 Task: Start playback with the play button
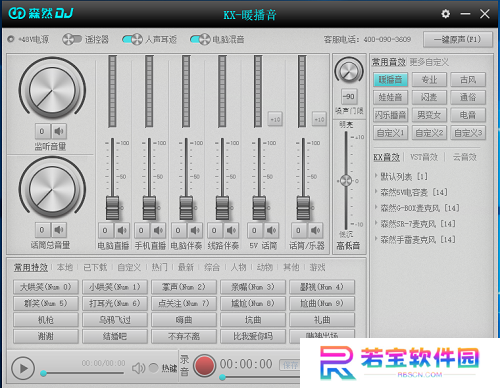(x=23, y=368)
